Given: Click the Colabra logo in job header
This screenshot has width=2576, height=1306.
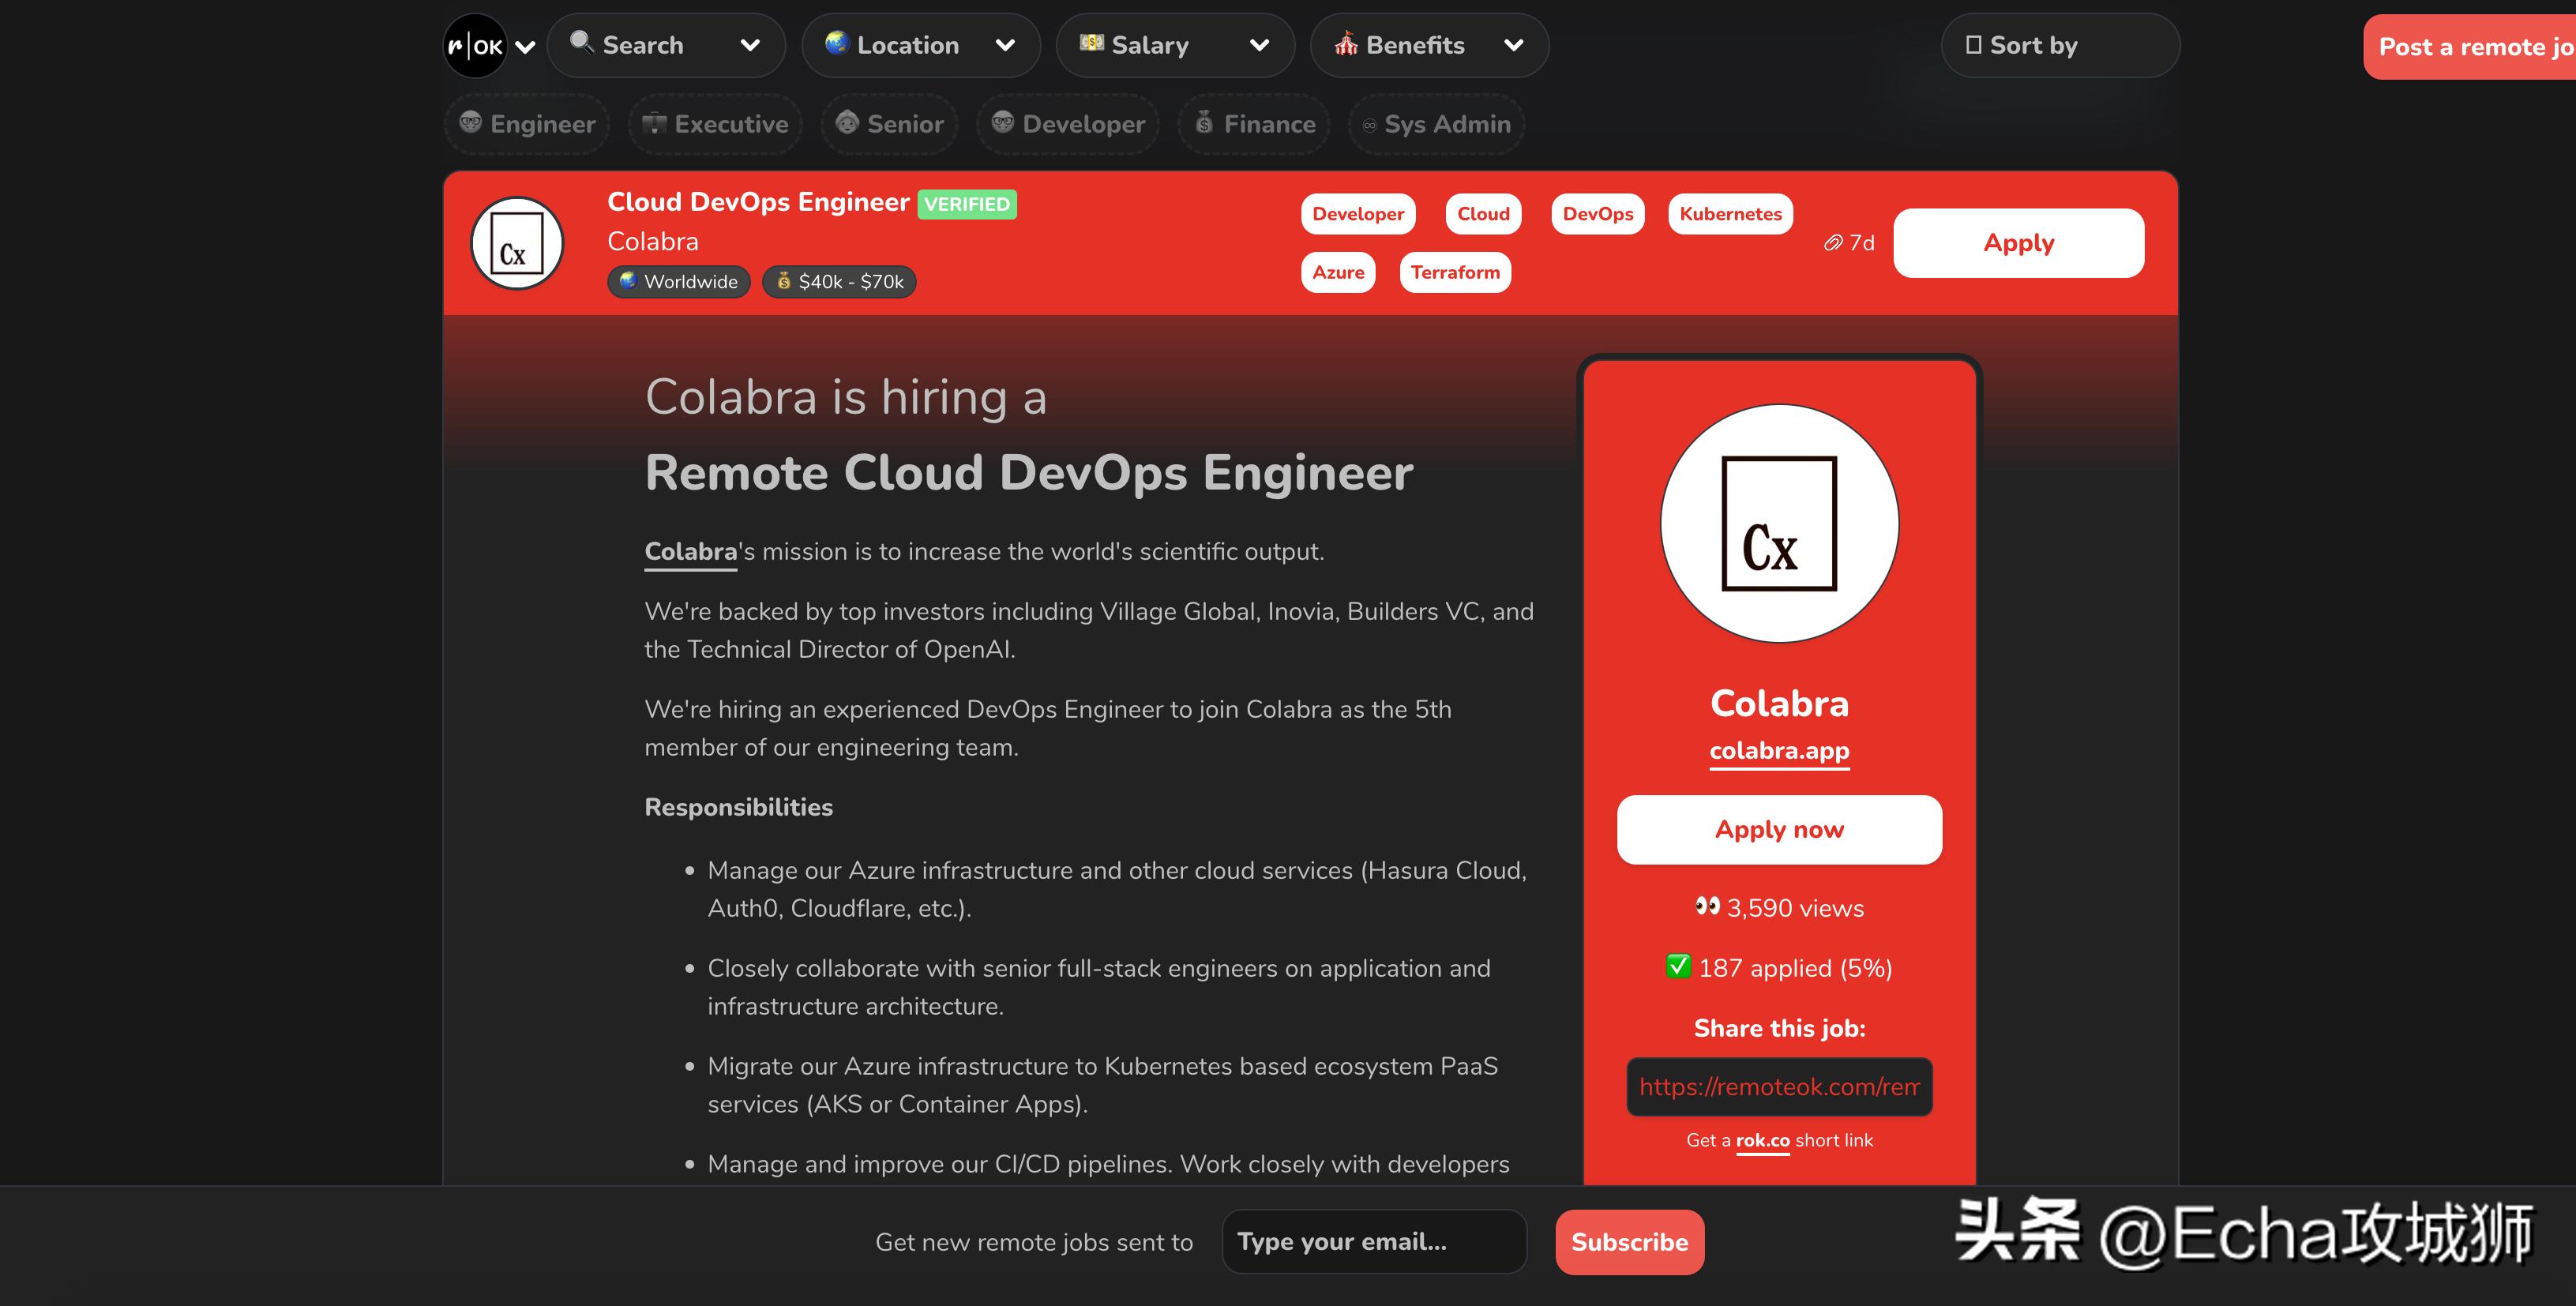Looking at the screenshot, I should (517, 243).
